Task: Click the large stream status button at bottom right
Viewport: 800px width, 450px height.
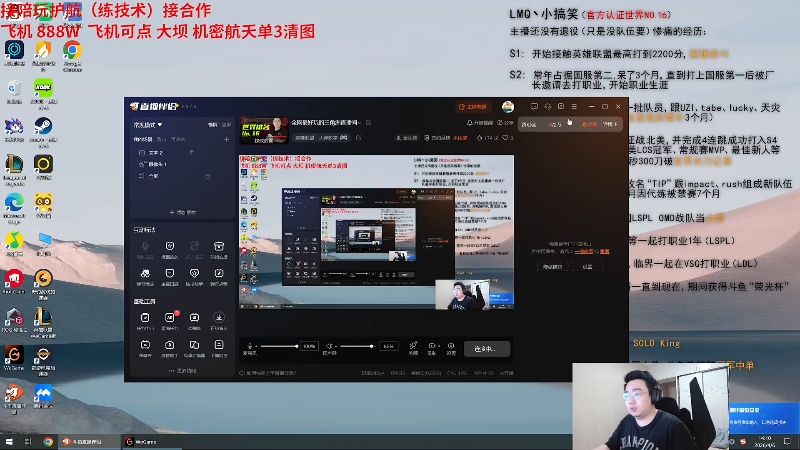Action: pos(487,349)
